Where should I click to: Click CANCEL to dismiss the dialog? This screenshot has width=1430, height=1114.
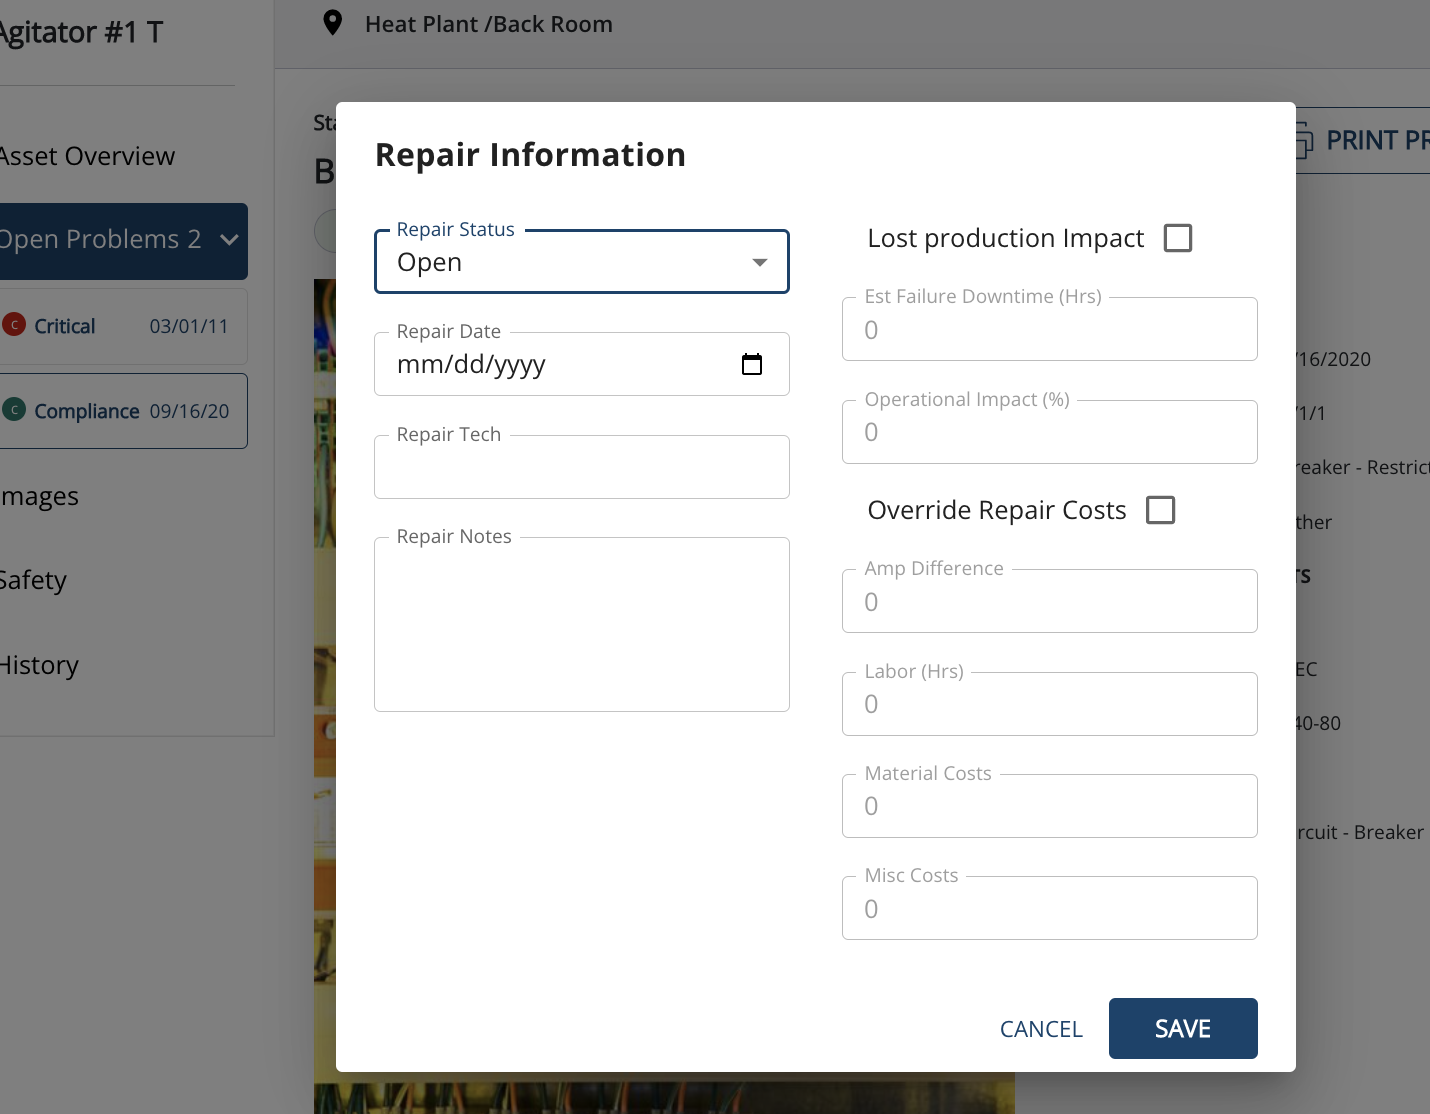1041,1029
